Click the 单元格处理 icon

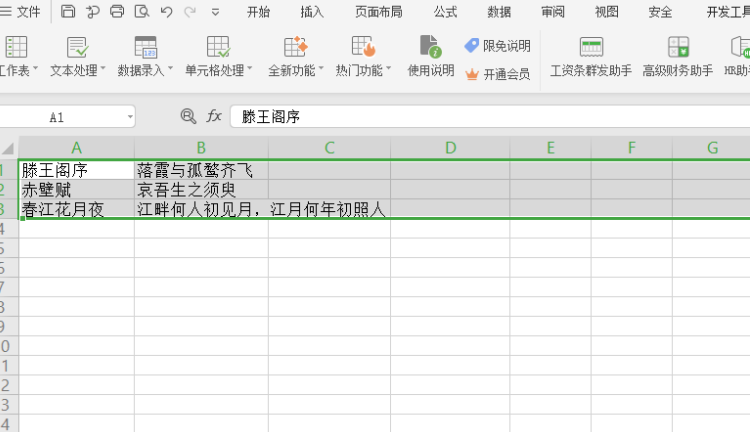pyautogui.click(x=218, y=47)
